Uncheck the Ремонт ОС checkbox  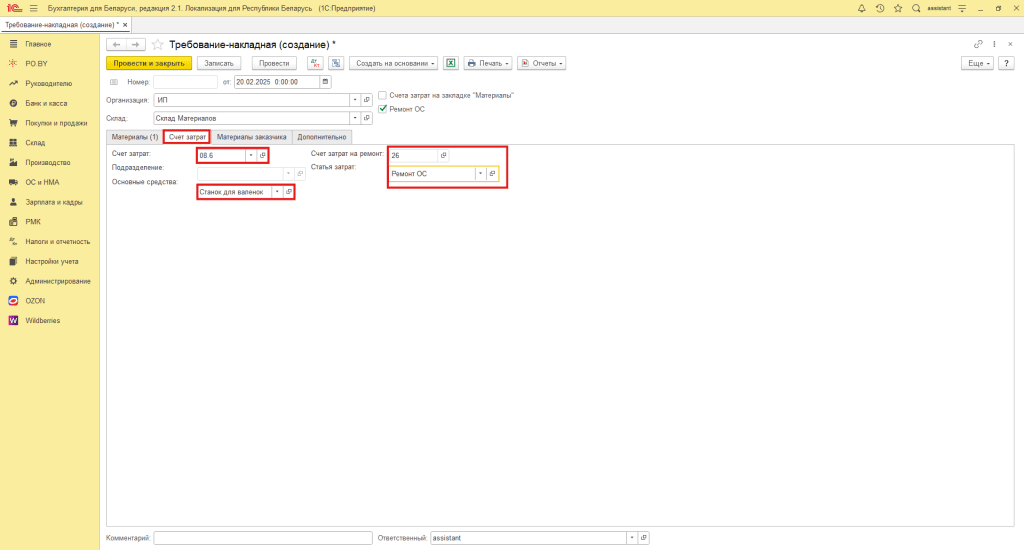pos(383,109)
